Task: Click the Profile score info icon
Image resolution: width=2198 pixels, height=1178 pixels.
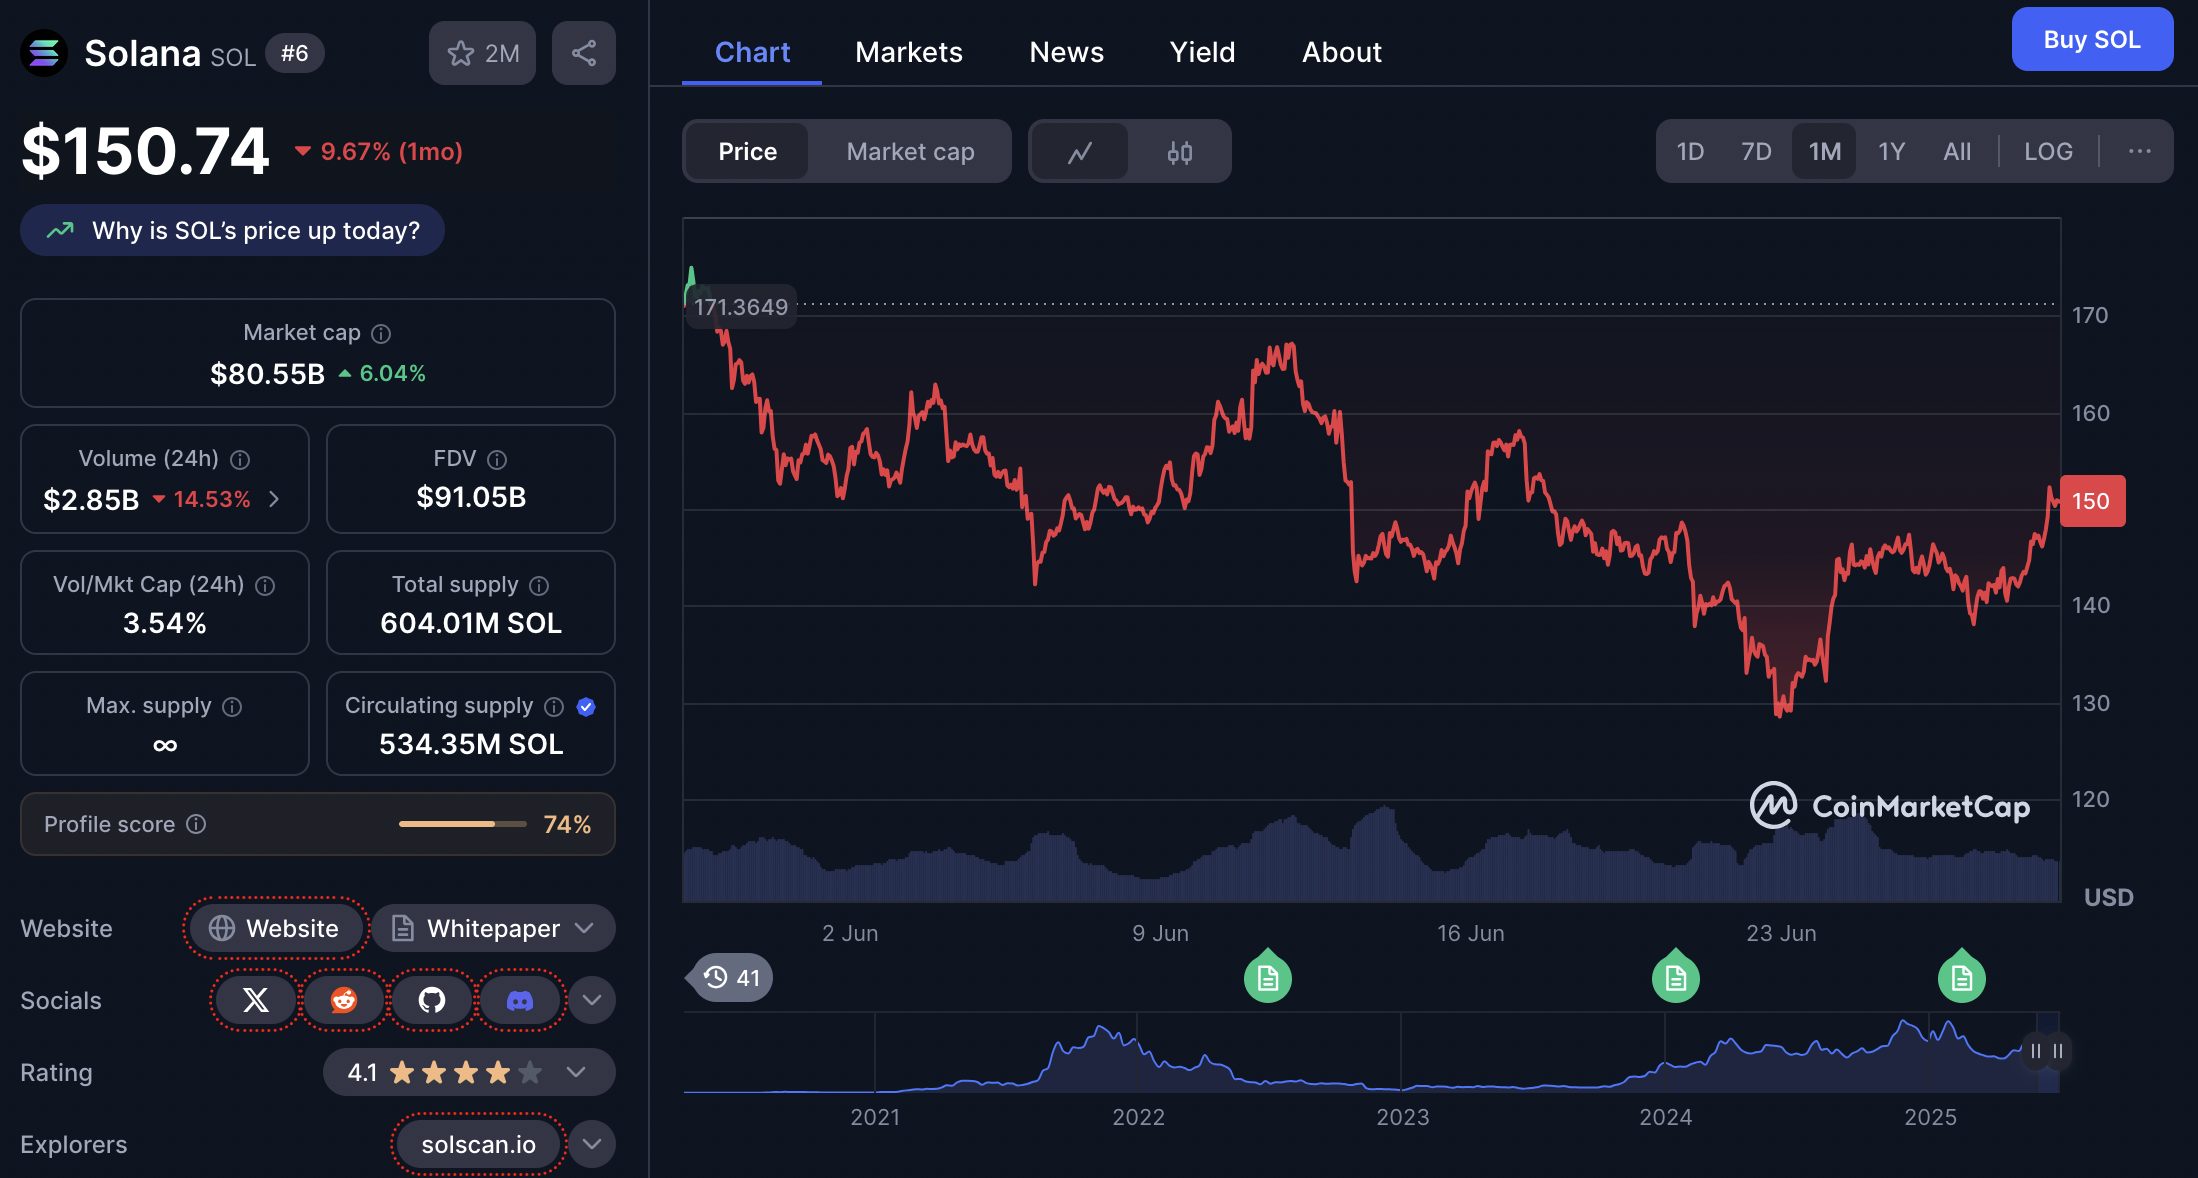Action: point(196,824)
